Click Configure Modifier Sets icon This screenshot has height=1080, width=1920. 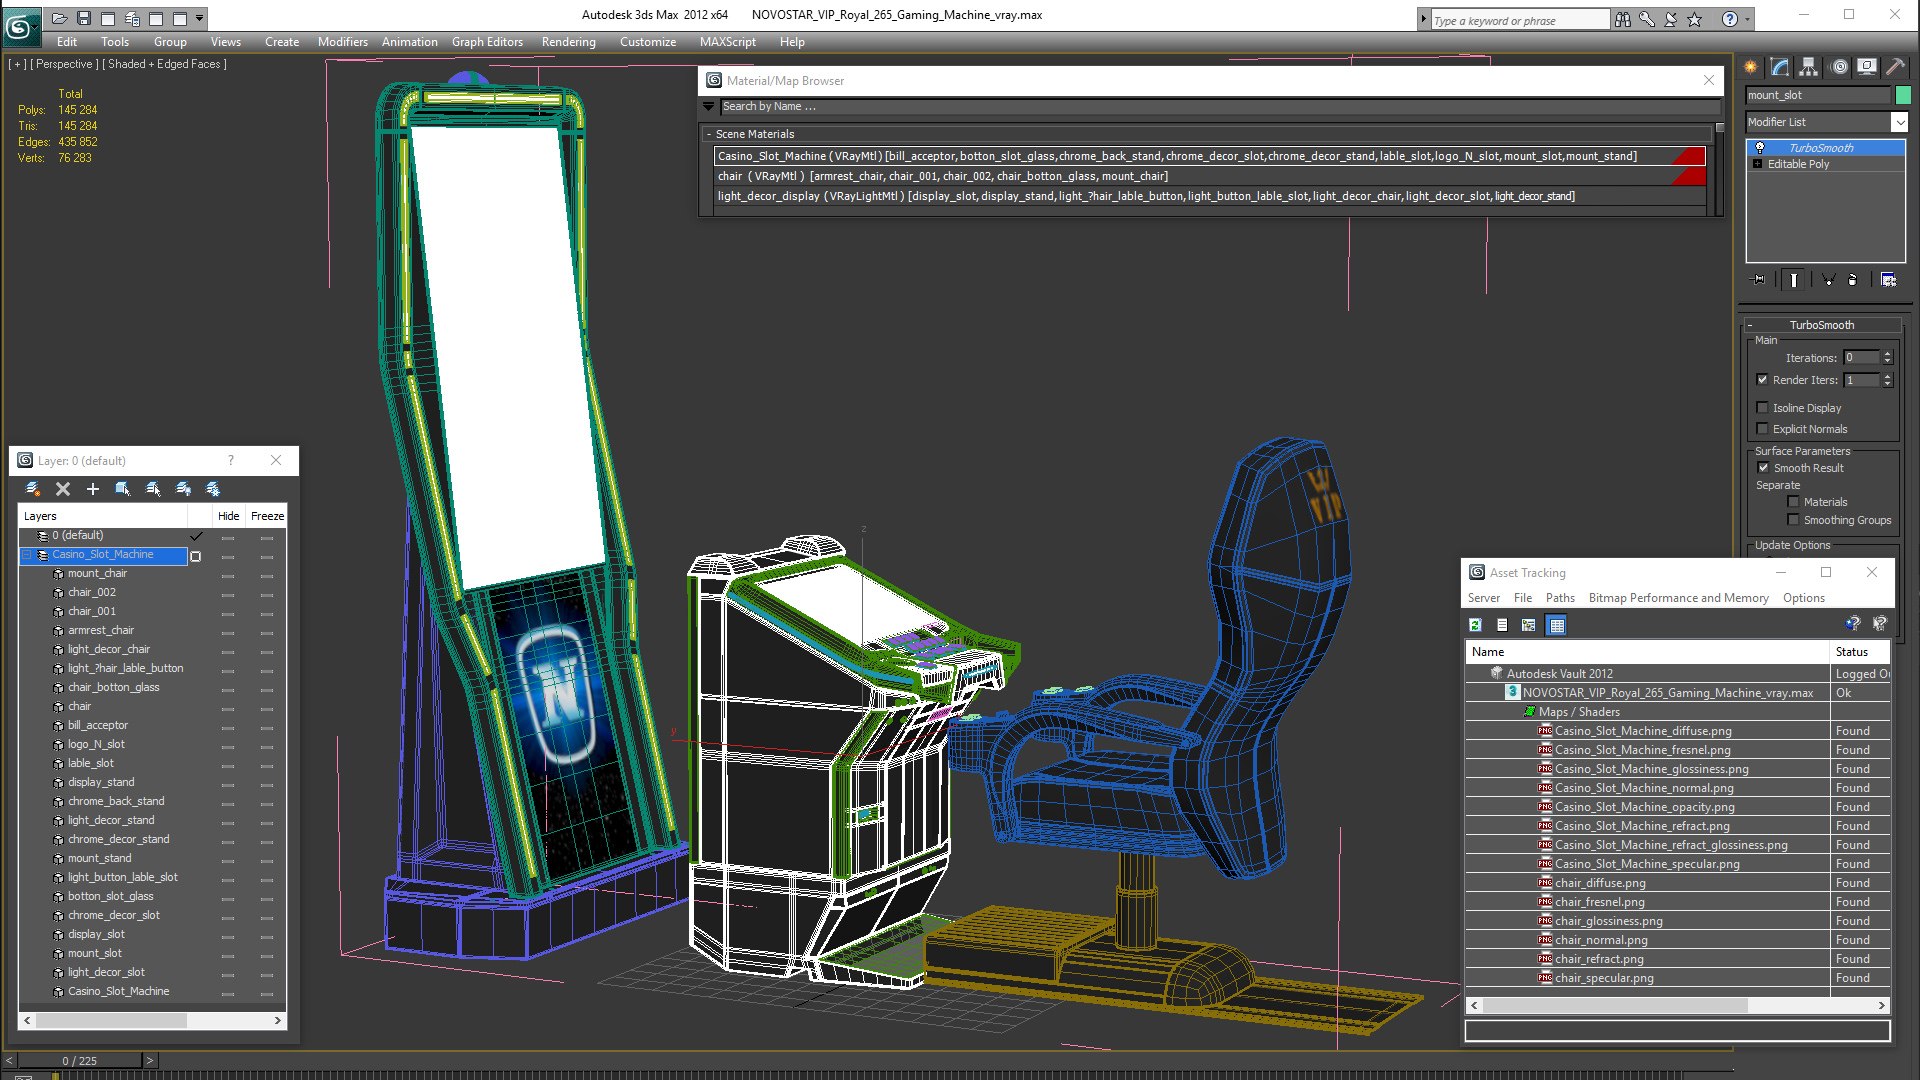point(1888,280)
